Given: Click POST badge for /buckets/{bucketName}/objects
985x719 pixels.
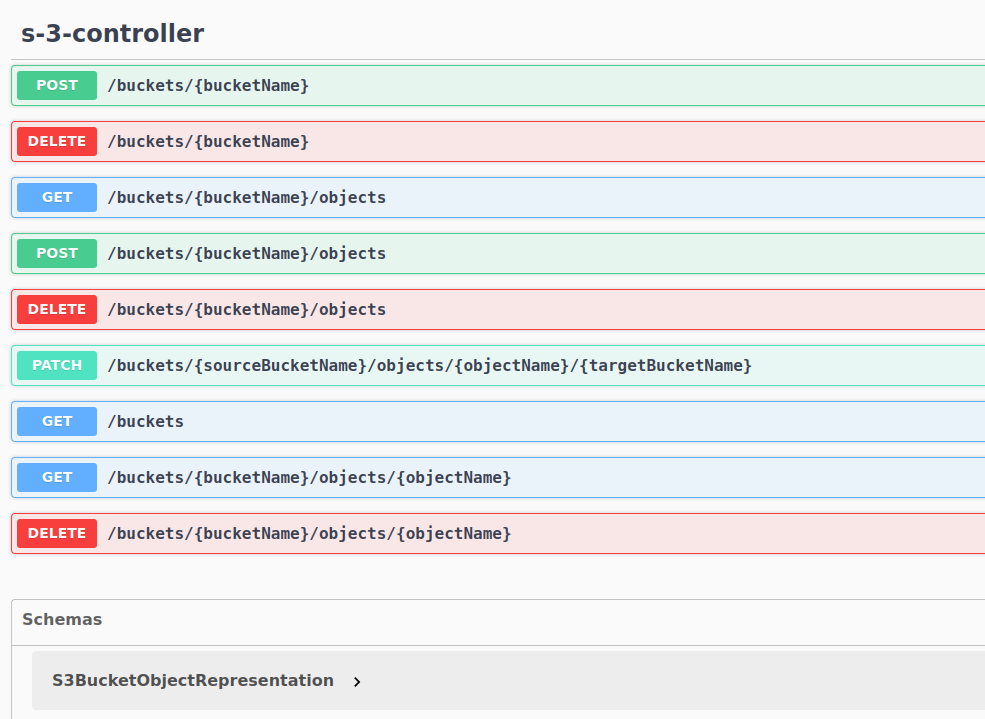Looking at the screenshot, I should coord(57,253).
